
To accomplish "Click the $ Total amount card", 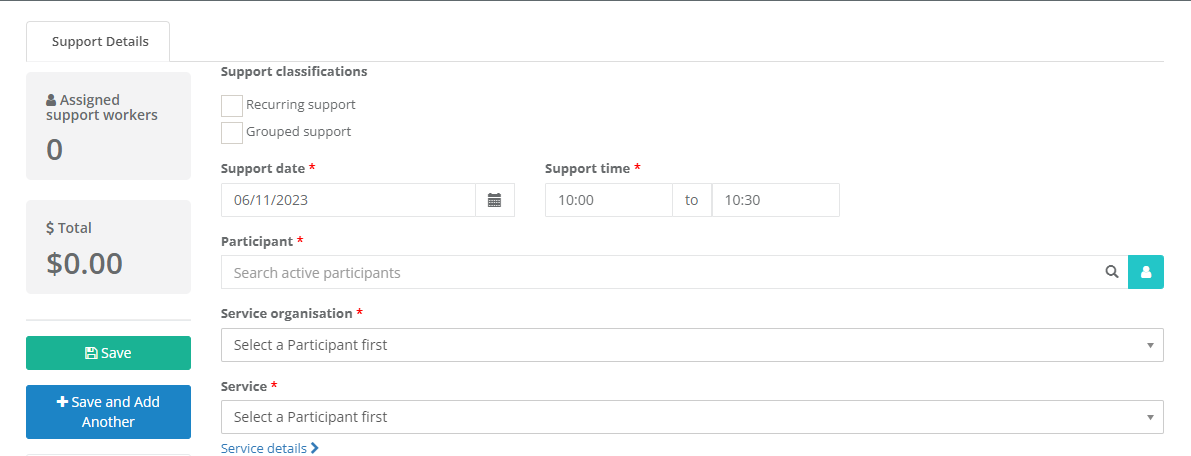I will [109, 247].
